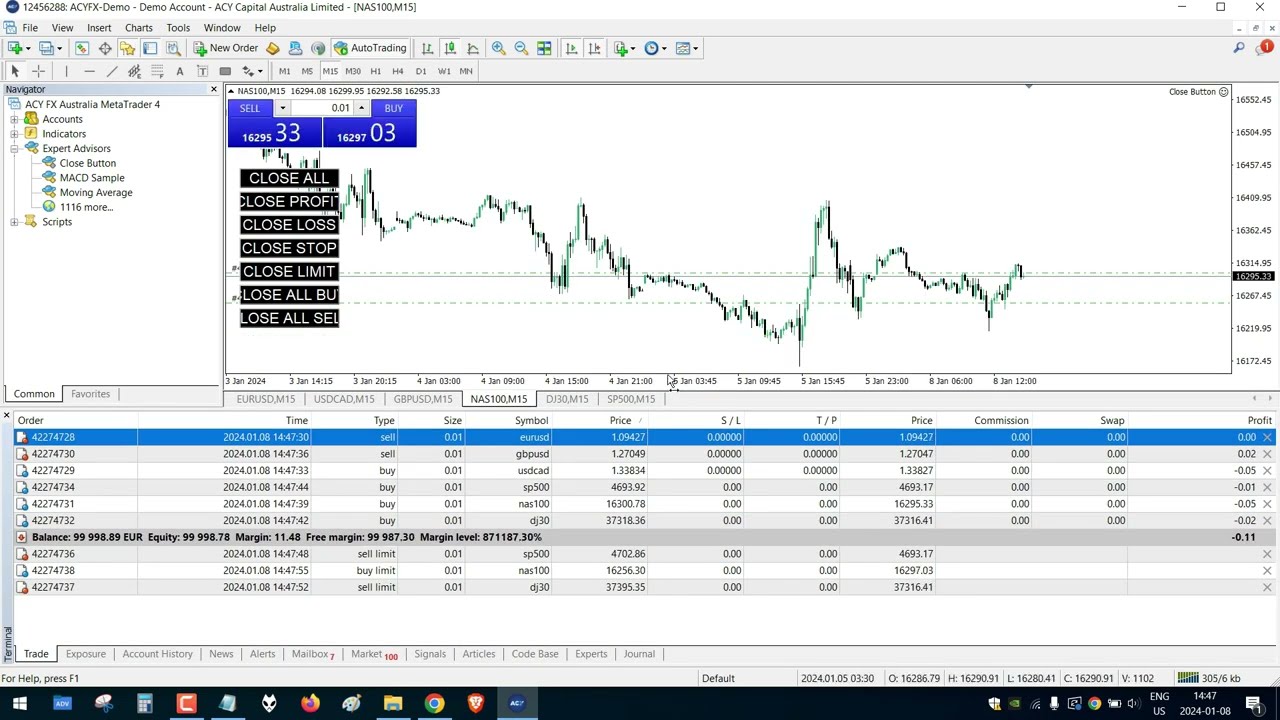Image resolution: width=1280 pixels, height=720 pixels.
Task: Set timeframe to D1
Action: 420,71
